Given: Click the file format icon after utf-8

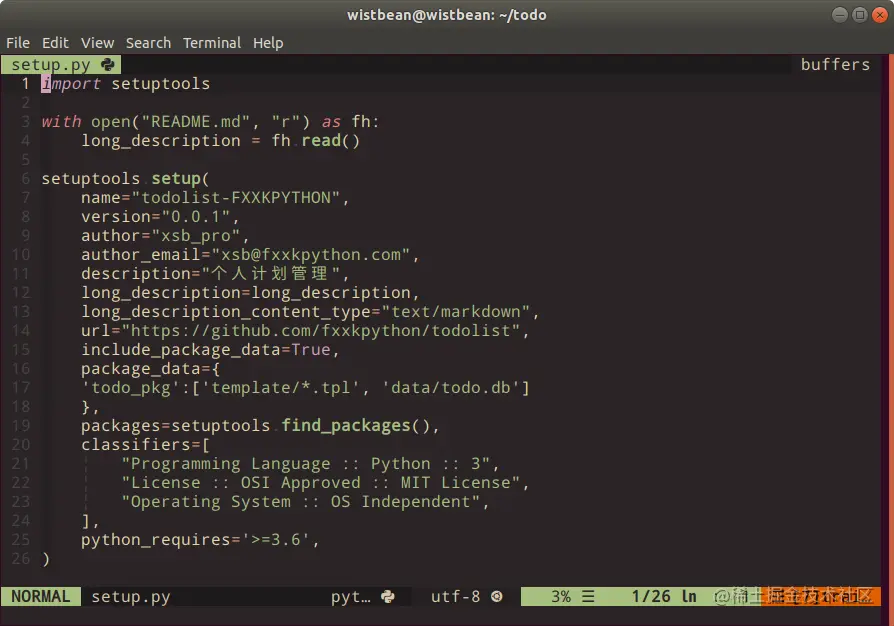Looking at the screenshot, I should point(497,596).
